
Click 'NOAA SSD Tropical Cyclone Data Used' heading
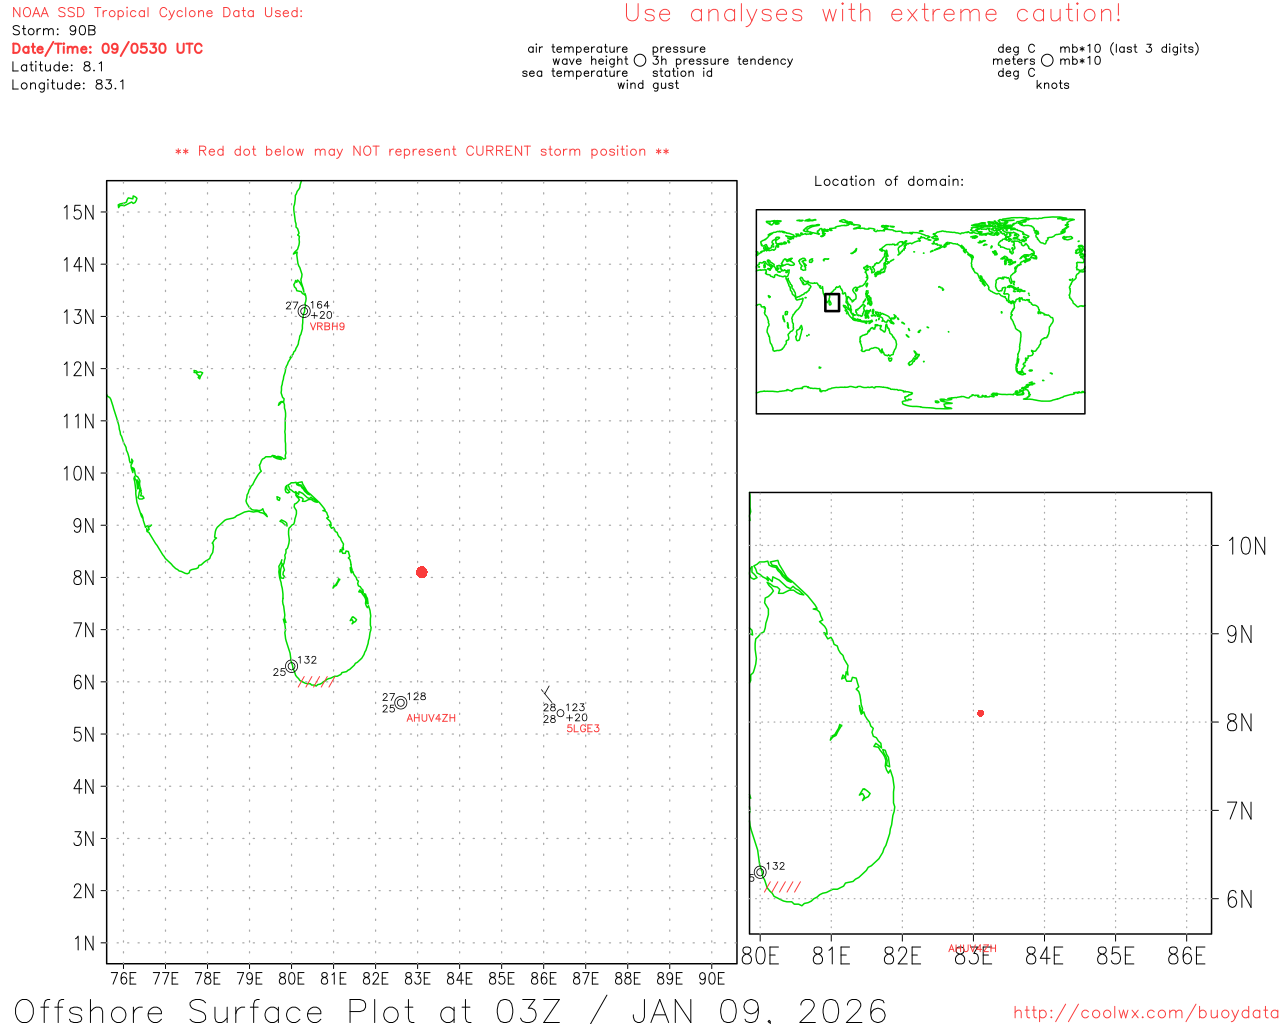click(x=157, y=13)
